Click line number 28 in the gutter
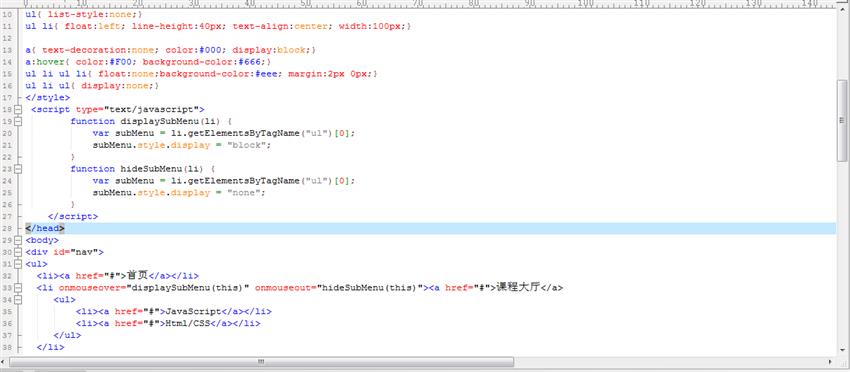 (x=7, y=228)
